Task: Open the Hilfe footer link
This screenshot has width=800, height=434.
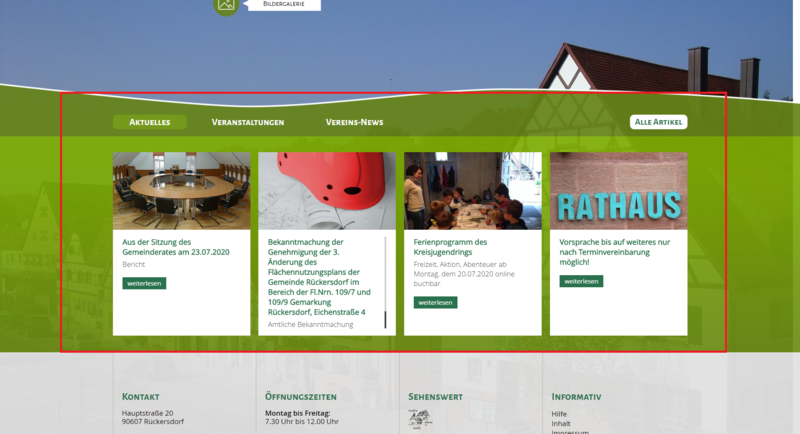Action: [559, 414]
